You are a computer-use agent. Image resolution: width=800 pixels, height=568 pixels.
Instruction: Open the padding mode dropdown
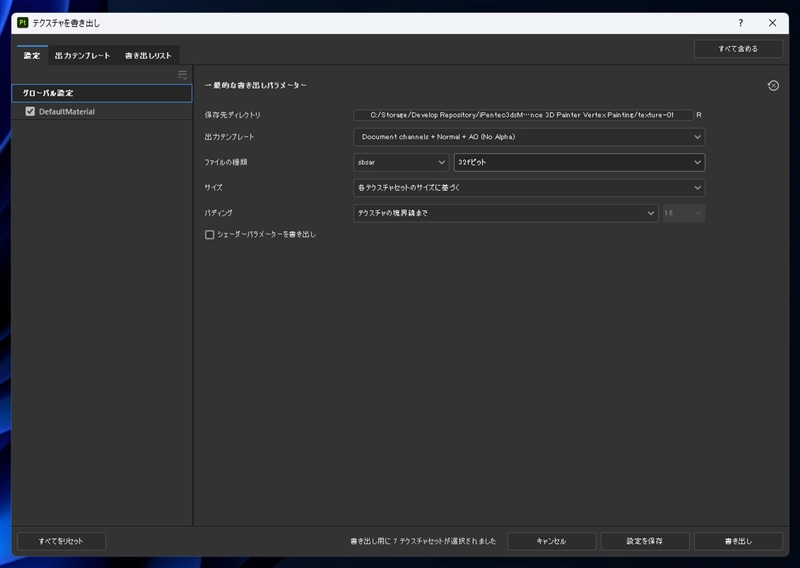coord(506,213)
